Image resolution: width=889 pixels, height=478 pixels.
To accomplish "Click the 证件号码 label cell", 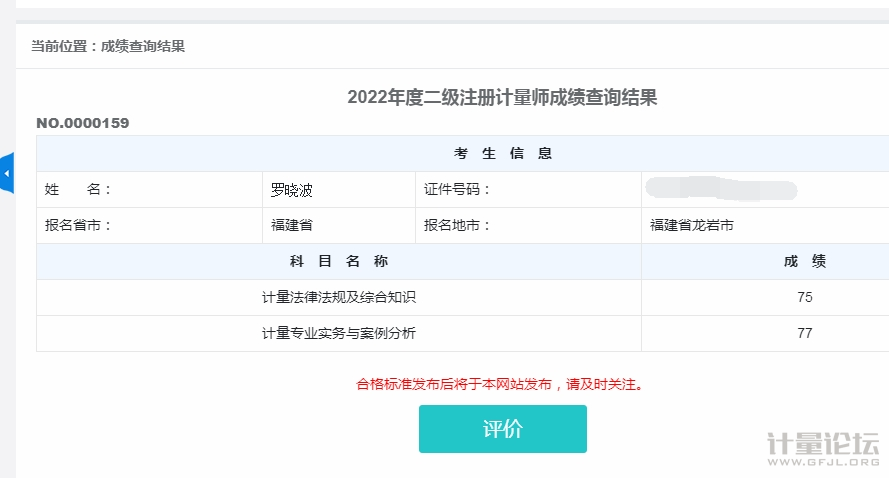I will (458, 189).
